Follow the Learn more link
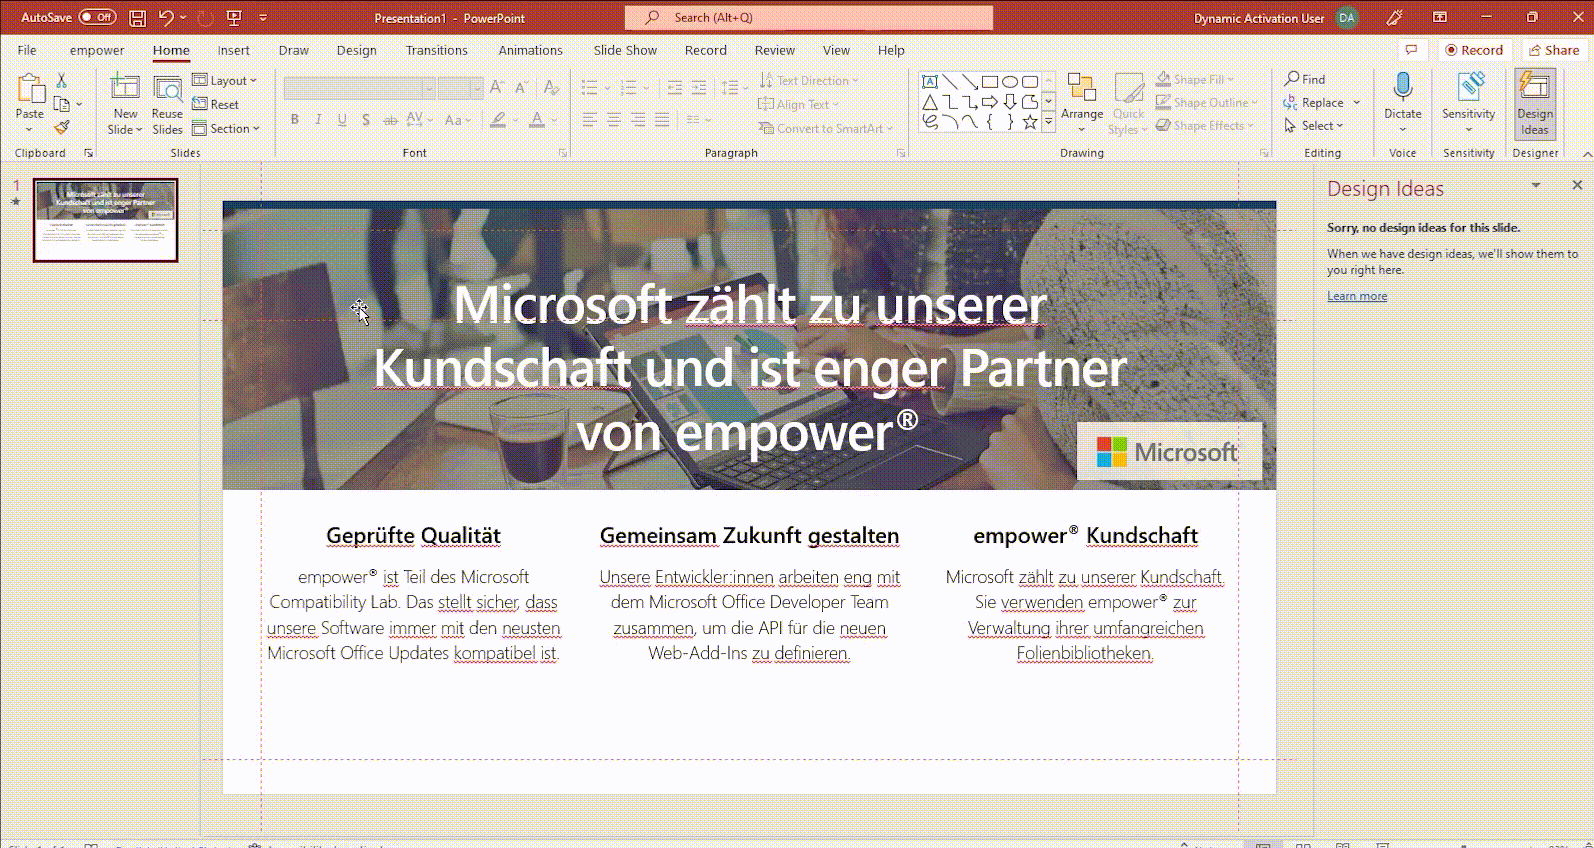 click(1356, 296)
